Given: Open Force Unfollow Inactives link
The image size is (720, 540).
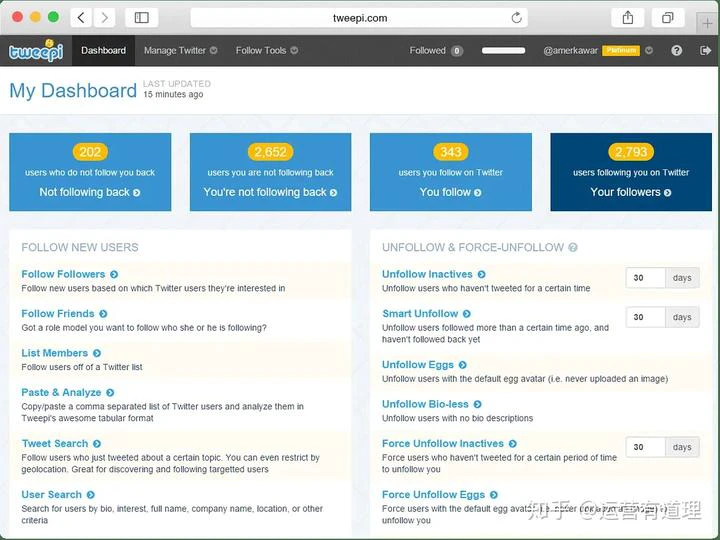Looking at the screenshot, I should coord(443,444).
